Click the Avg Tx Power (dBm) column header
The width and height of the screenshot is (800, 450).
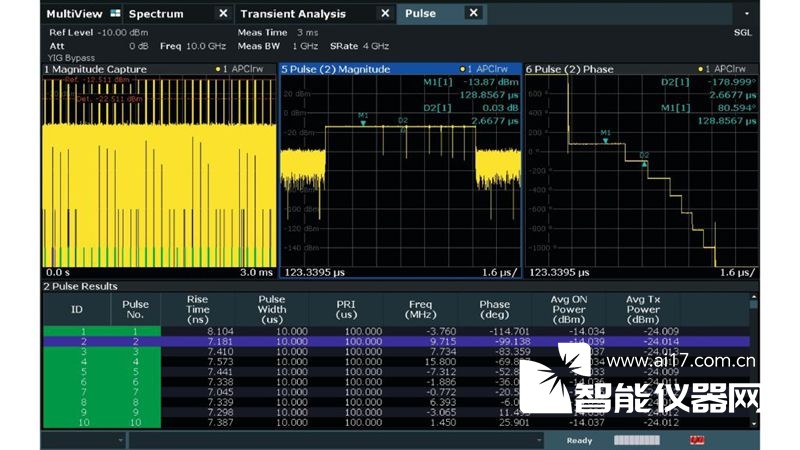coord(643,309)
